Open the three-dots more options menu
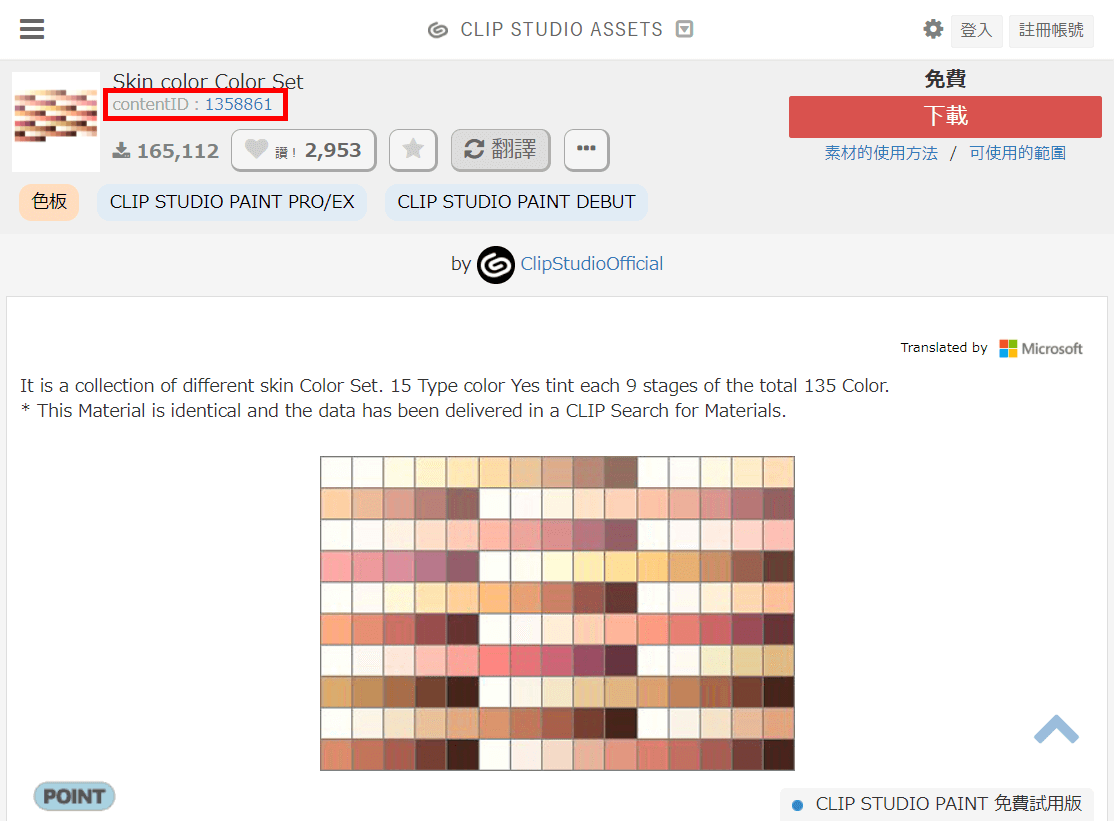 point(586,150)
